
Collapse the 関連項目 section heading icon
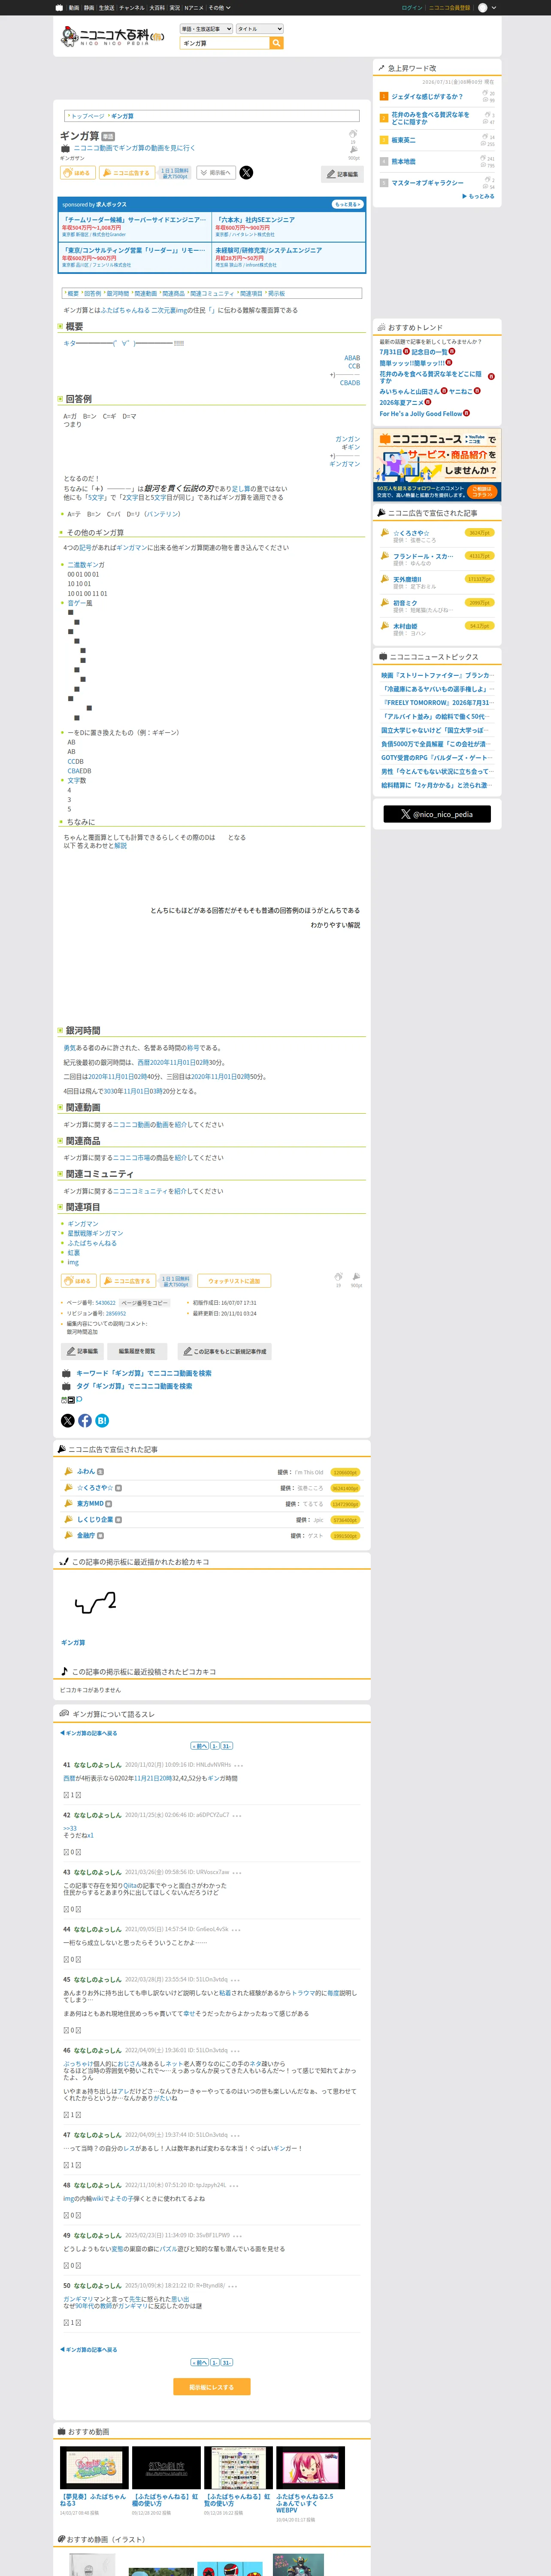60,1207
